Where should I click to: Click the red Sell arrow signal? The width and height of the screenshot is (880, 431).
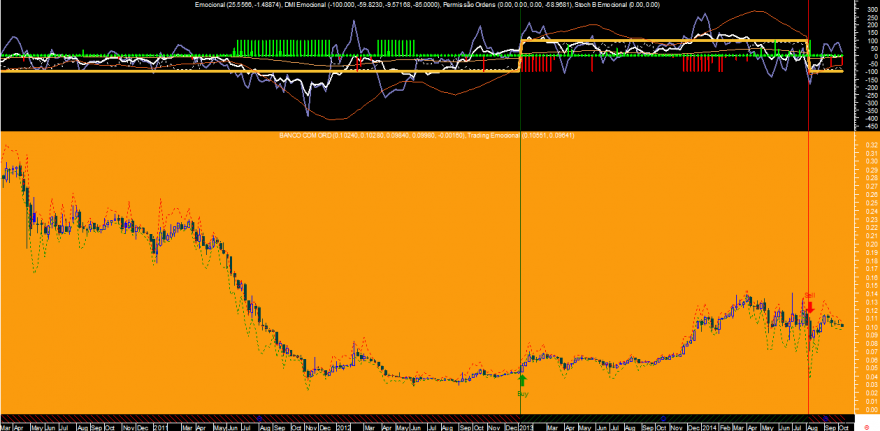click(810, 306)
